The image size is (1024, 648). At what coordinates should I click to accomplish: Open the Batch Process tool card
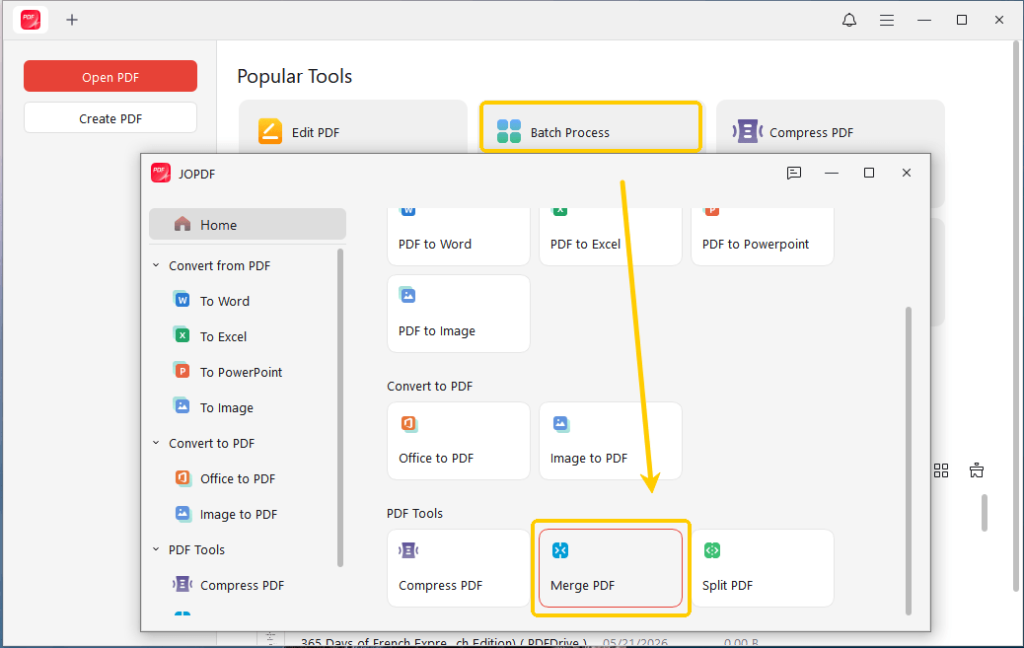[x=590, y=127]
